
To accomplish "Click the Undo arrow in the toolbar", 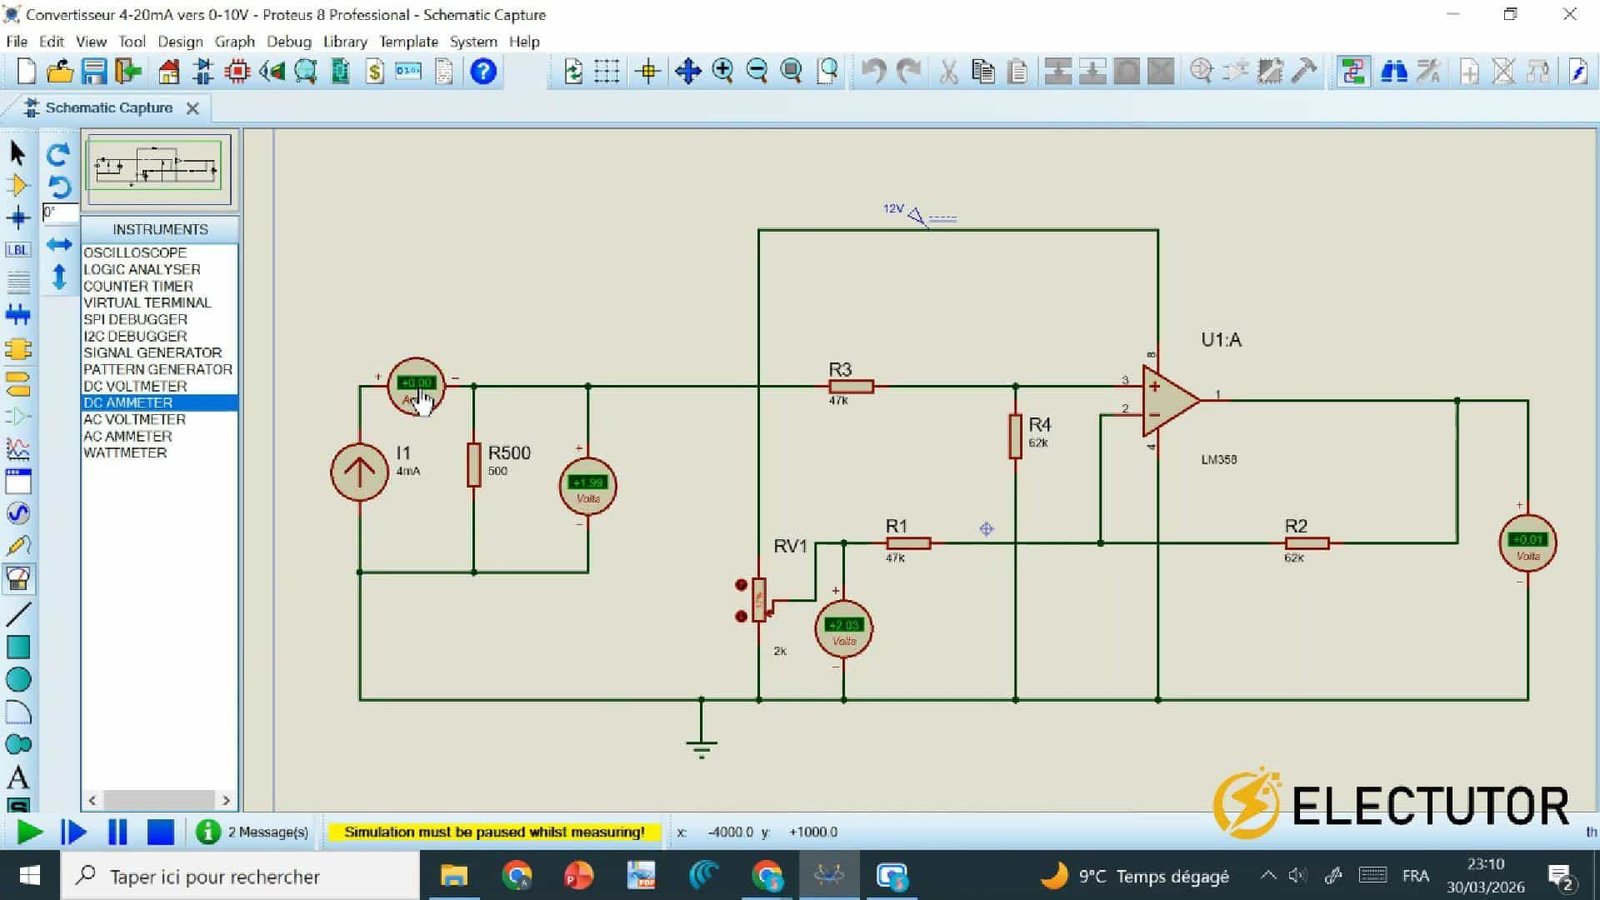I will pyautogui.click(x=873, y=69).
